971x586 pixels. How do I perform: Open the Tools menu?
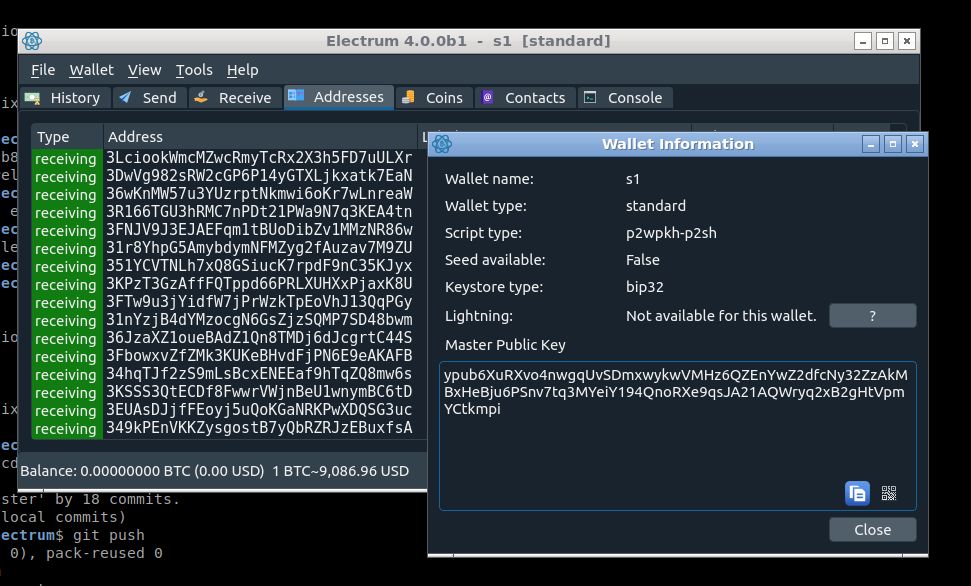click(194, 70)
